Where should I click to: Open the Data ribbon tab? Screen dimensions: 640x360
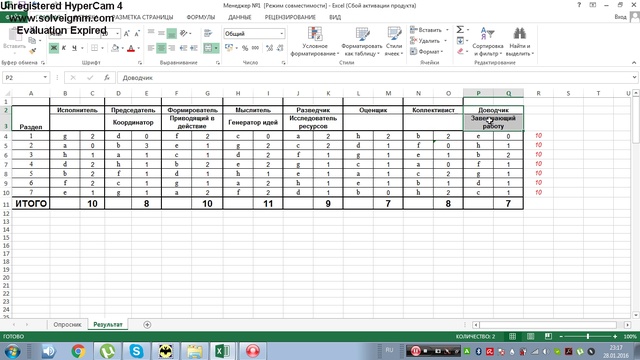[x=240, y=17]
